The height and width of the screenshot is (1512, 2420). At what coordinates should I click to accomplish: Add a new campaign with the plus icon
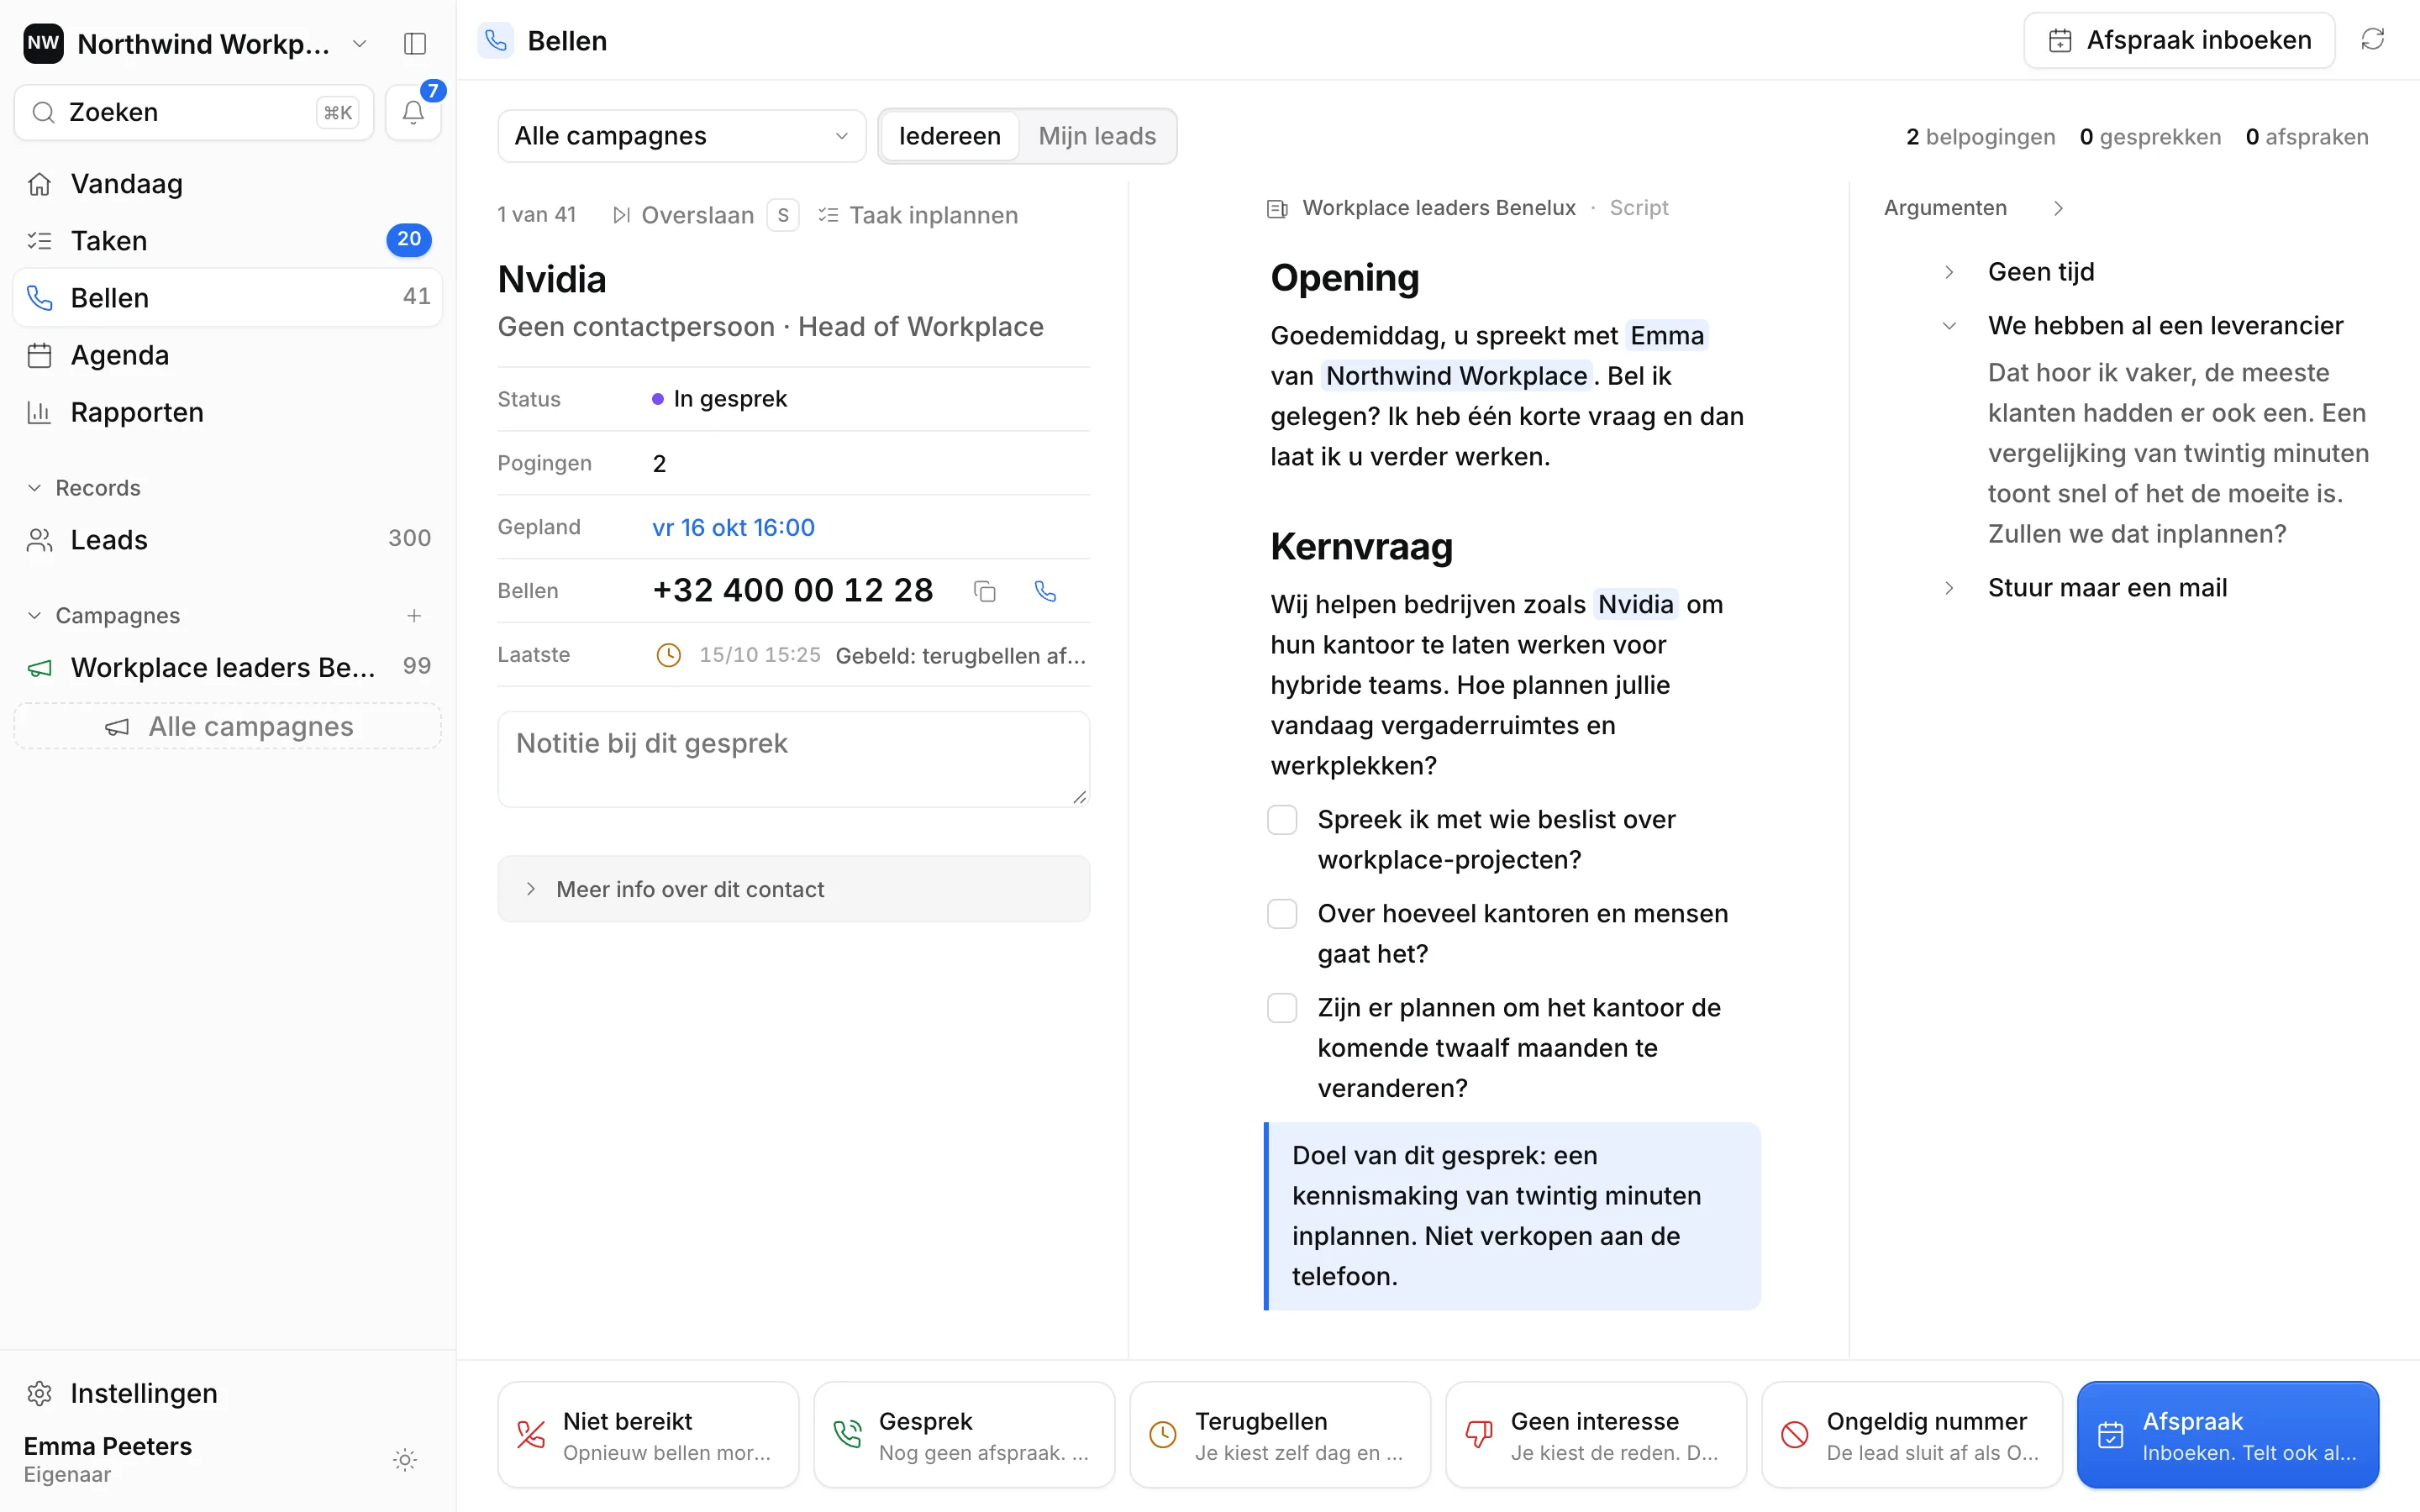click(414, 616)
